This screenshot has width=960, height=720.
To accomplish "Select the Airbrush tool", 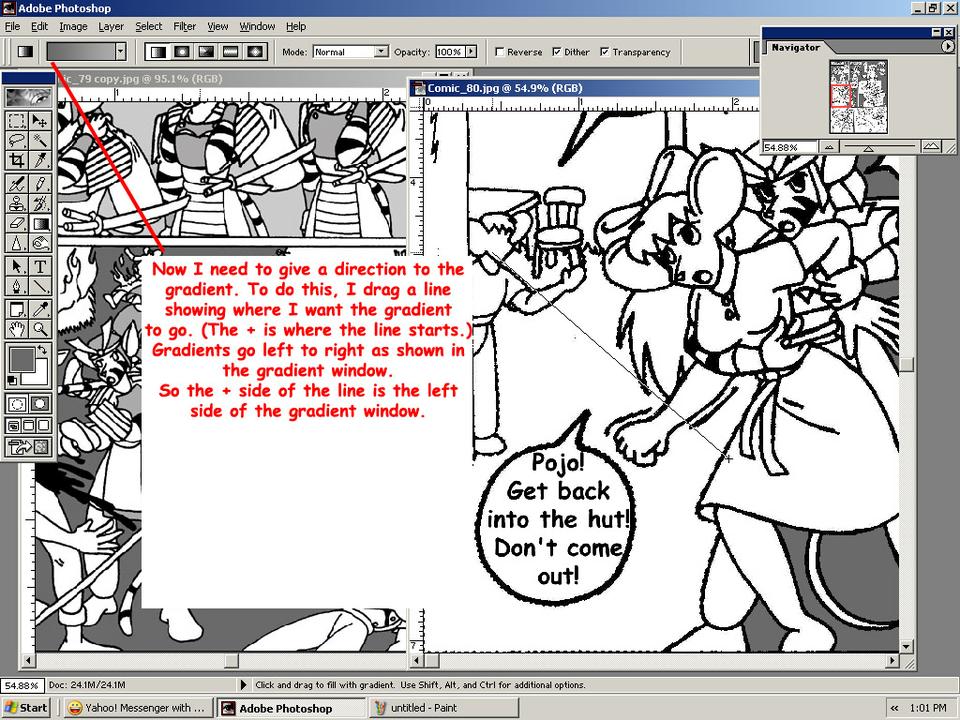I will pyautogui.click(x=17, y=183).
